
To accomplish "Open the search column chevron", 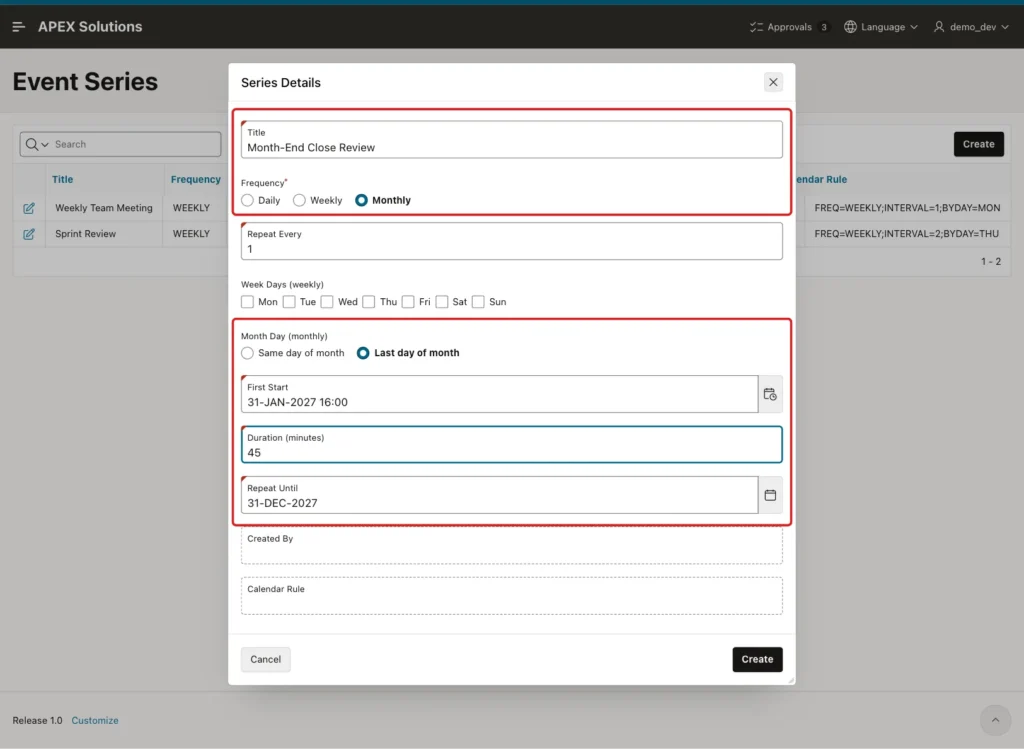I will [x=45, y=144].
